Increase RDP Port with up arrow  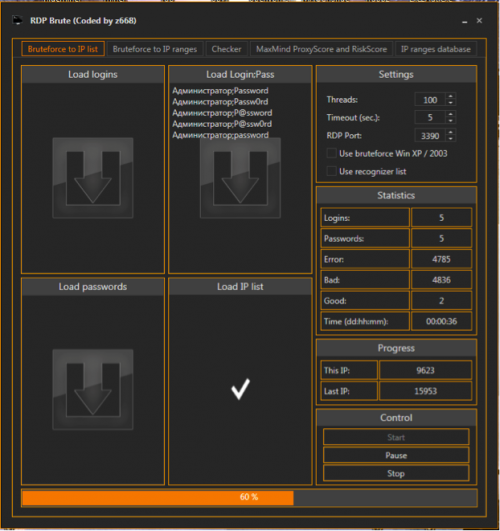[451, 132]
